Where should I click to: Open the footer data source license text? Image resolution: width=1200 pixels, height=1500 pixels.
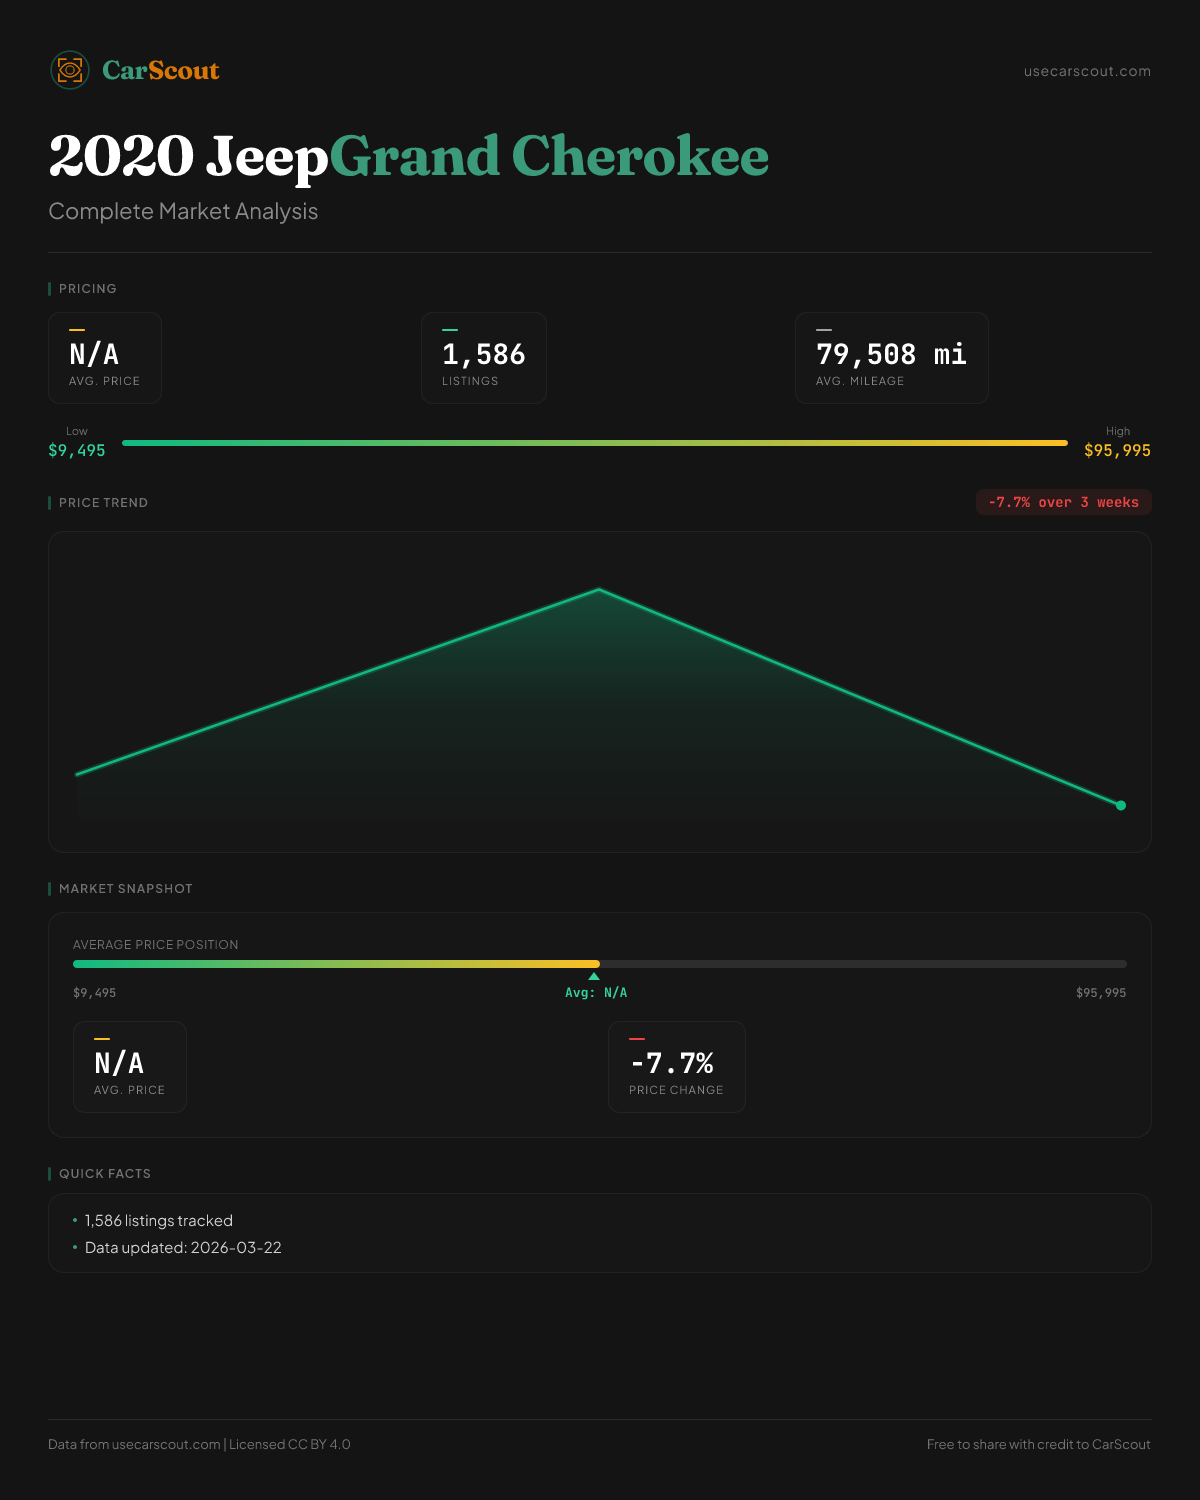pyautogui.click(x=199, y=1444)
